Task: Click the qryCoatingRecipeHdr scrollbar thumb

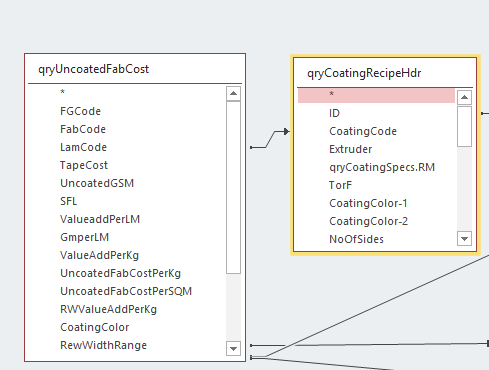Action: pos(464,127)
